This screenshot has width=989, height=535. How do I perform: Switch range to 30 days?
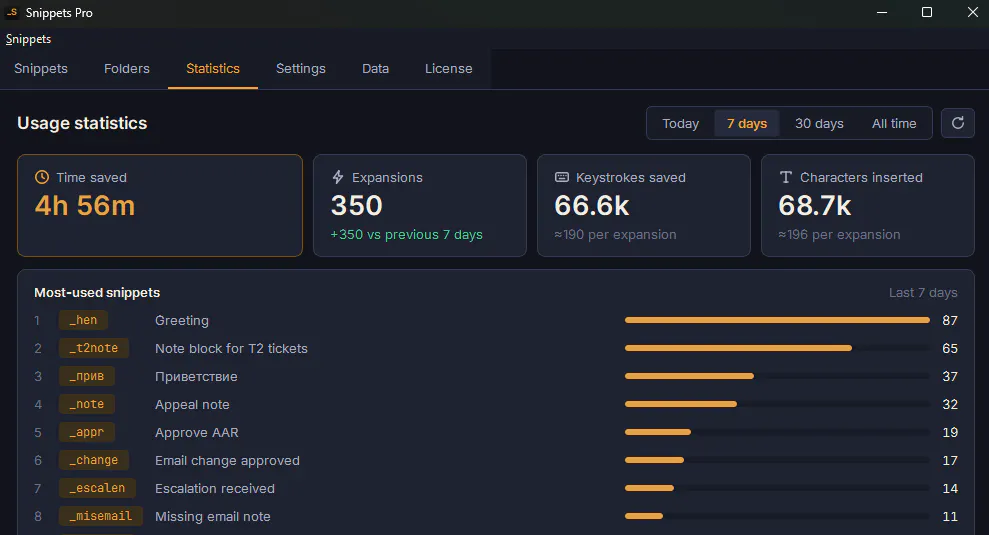[819, 124]
